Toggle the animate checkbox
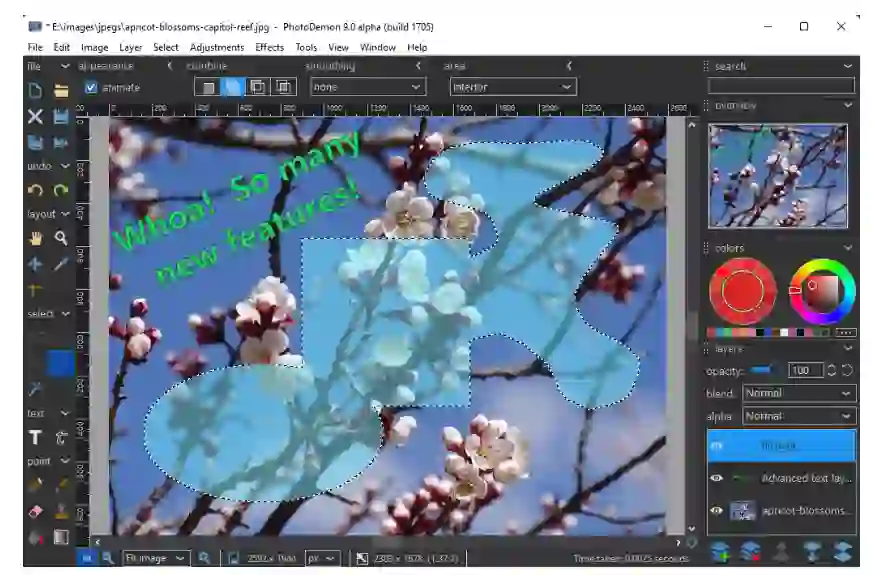Viewport: 872px width, 575px height. (91, 87)
